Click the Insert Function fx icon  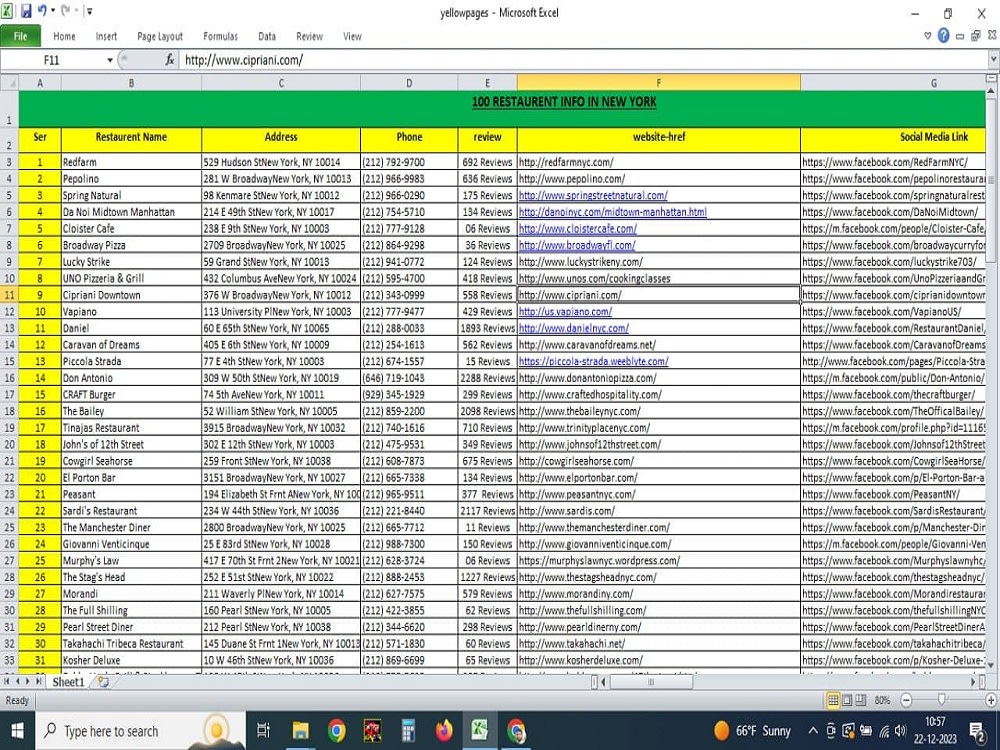pyautogui.click(x=170, y=60)
